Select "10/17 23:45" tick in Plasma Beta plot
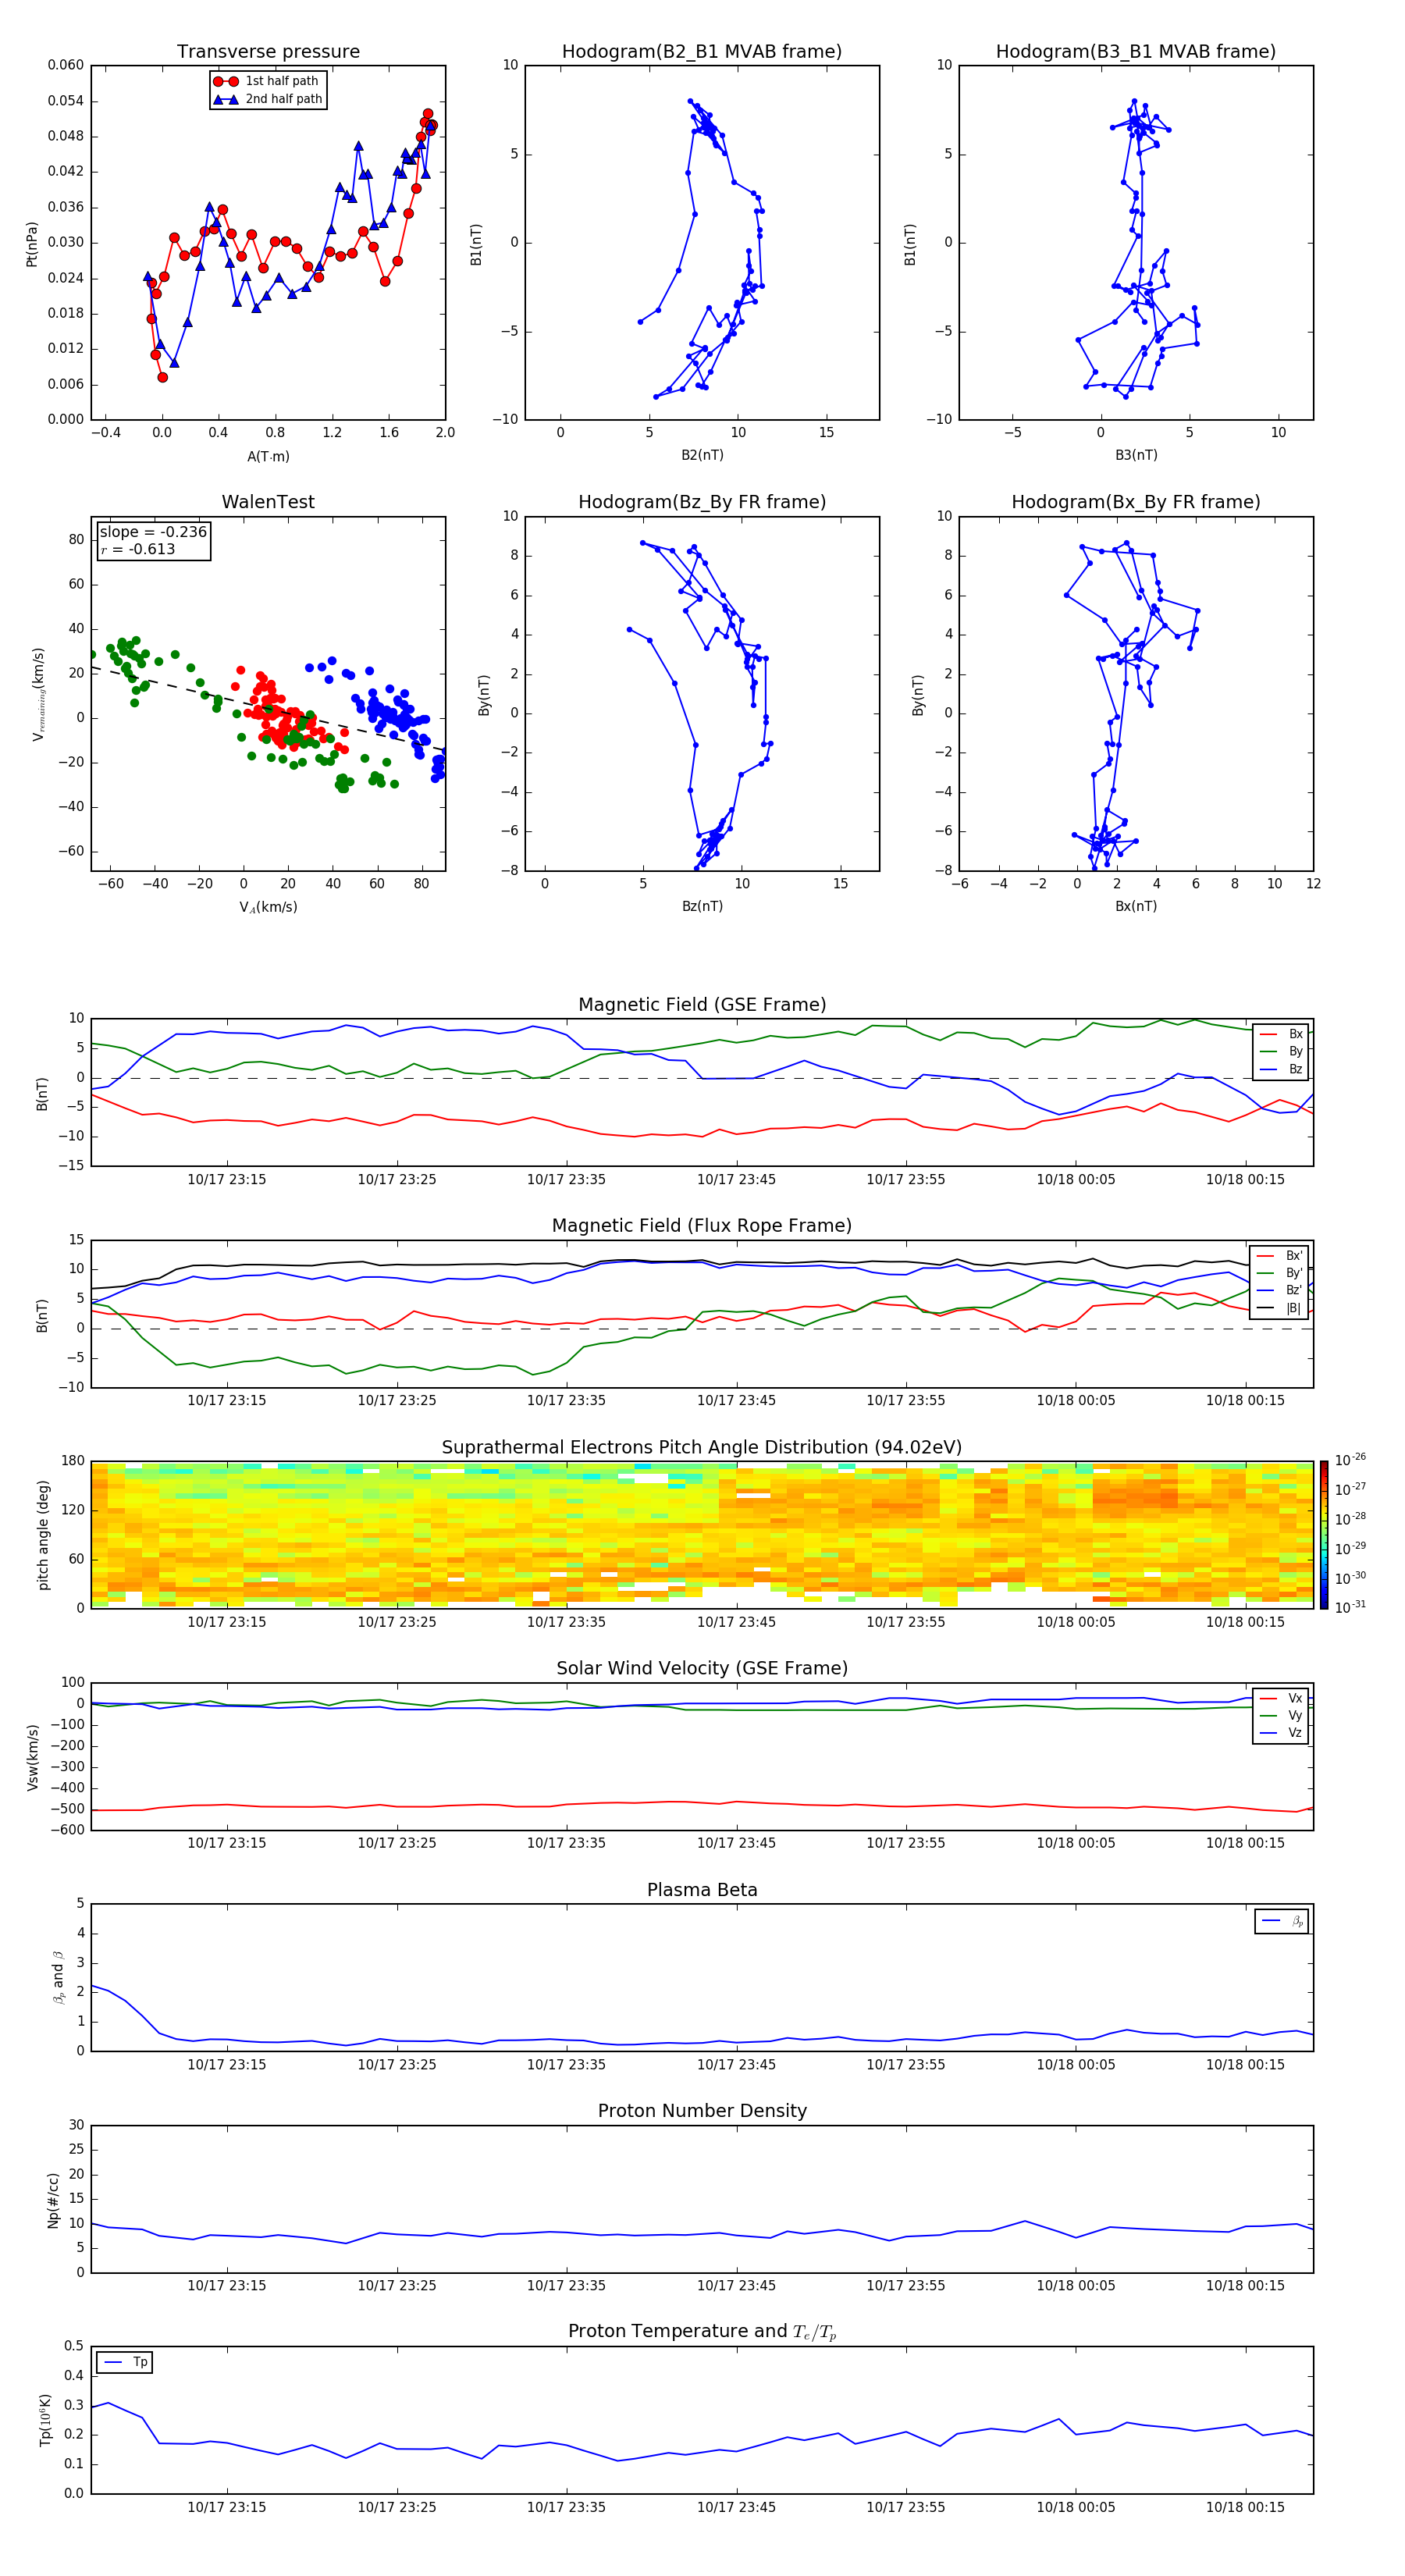Viewport: 1405px width, 2576px height. [736, 2065]
